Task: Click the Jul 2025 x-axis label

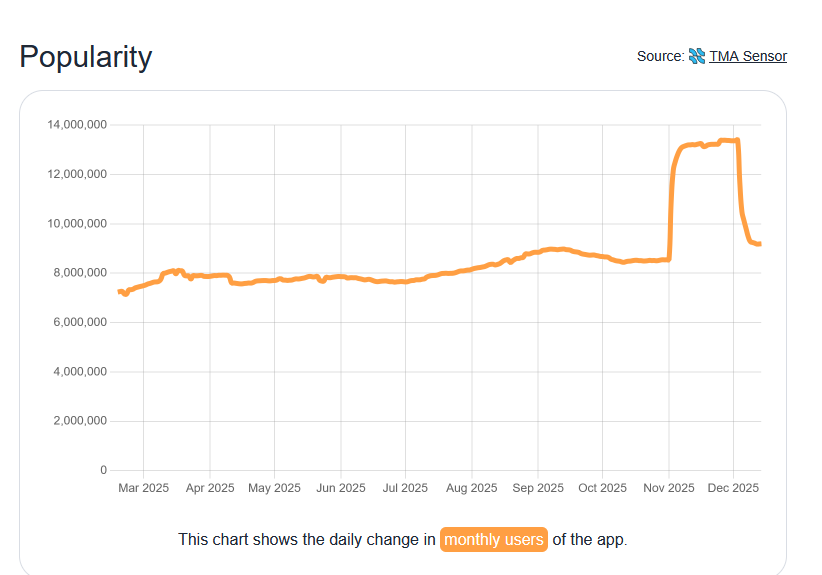Action: tap(405, 488)
